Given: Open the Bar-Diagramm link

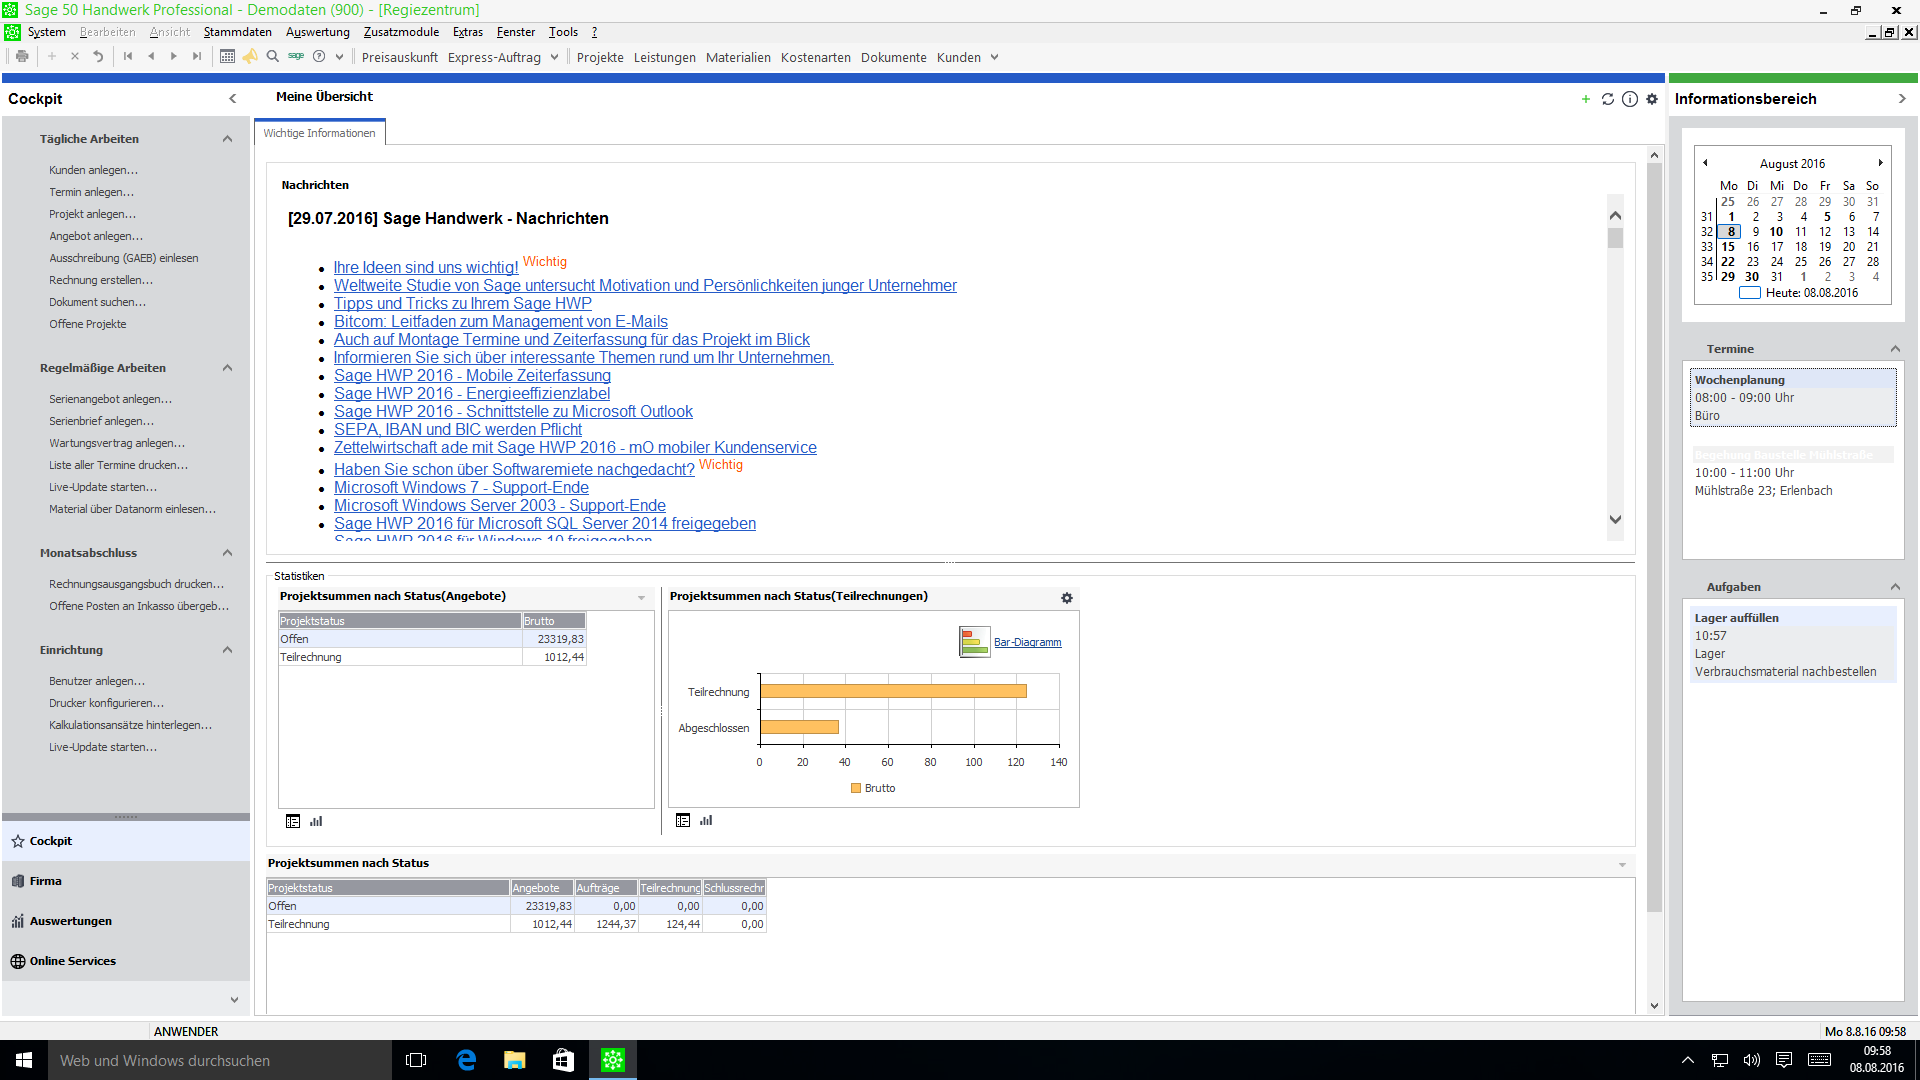Looking at the screenshot, I should coord(1027,642).
